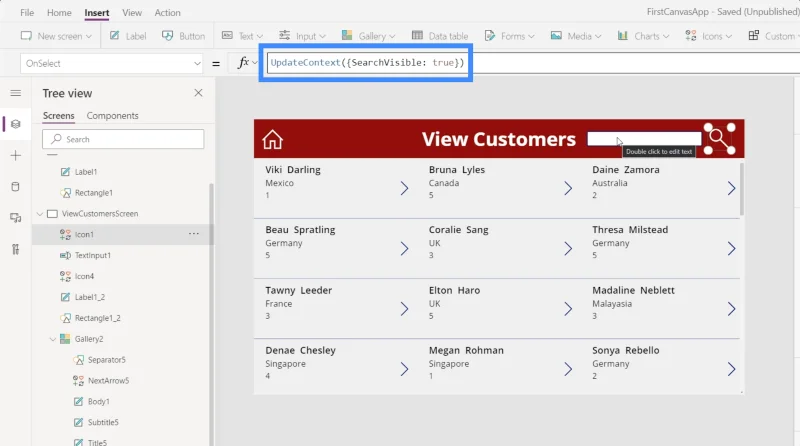This screenshot has height=446, width=800.
Task: Click next arrow for Thresa Milstead
Action: point(731,249)
